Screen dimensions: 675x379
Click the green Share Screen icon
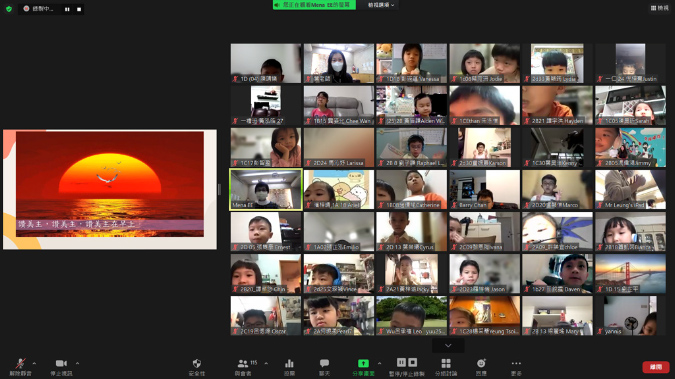pos(363,363)
